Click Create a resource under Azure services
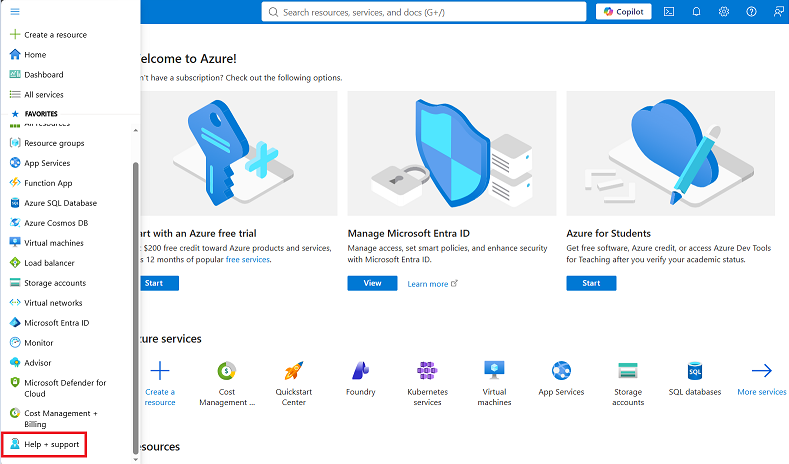789x464 pixels. (x=160, y=383)
